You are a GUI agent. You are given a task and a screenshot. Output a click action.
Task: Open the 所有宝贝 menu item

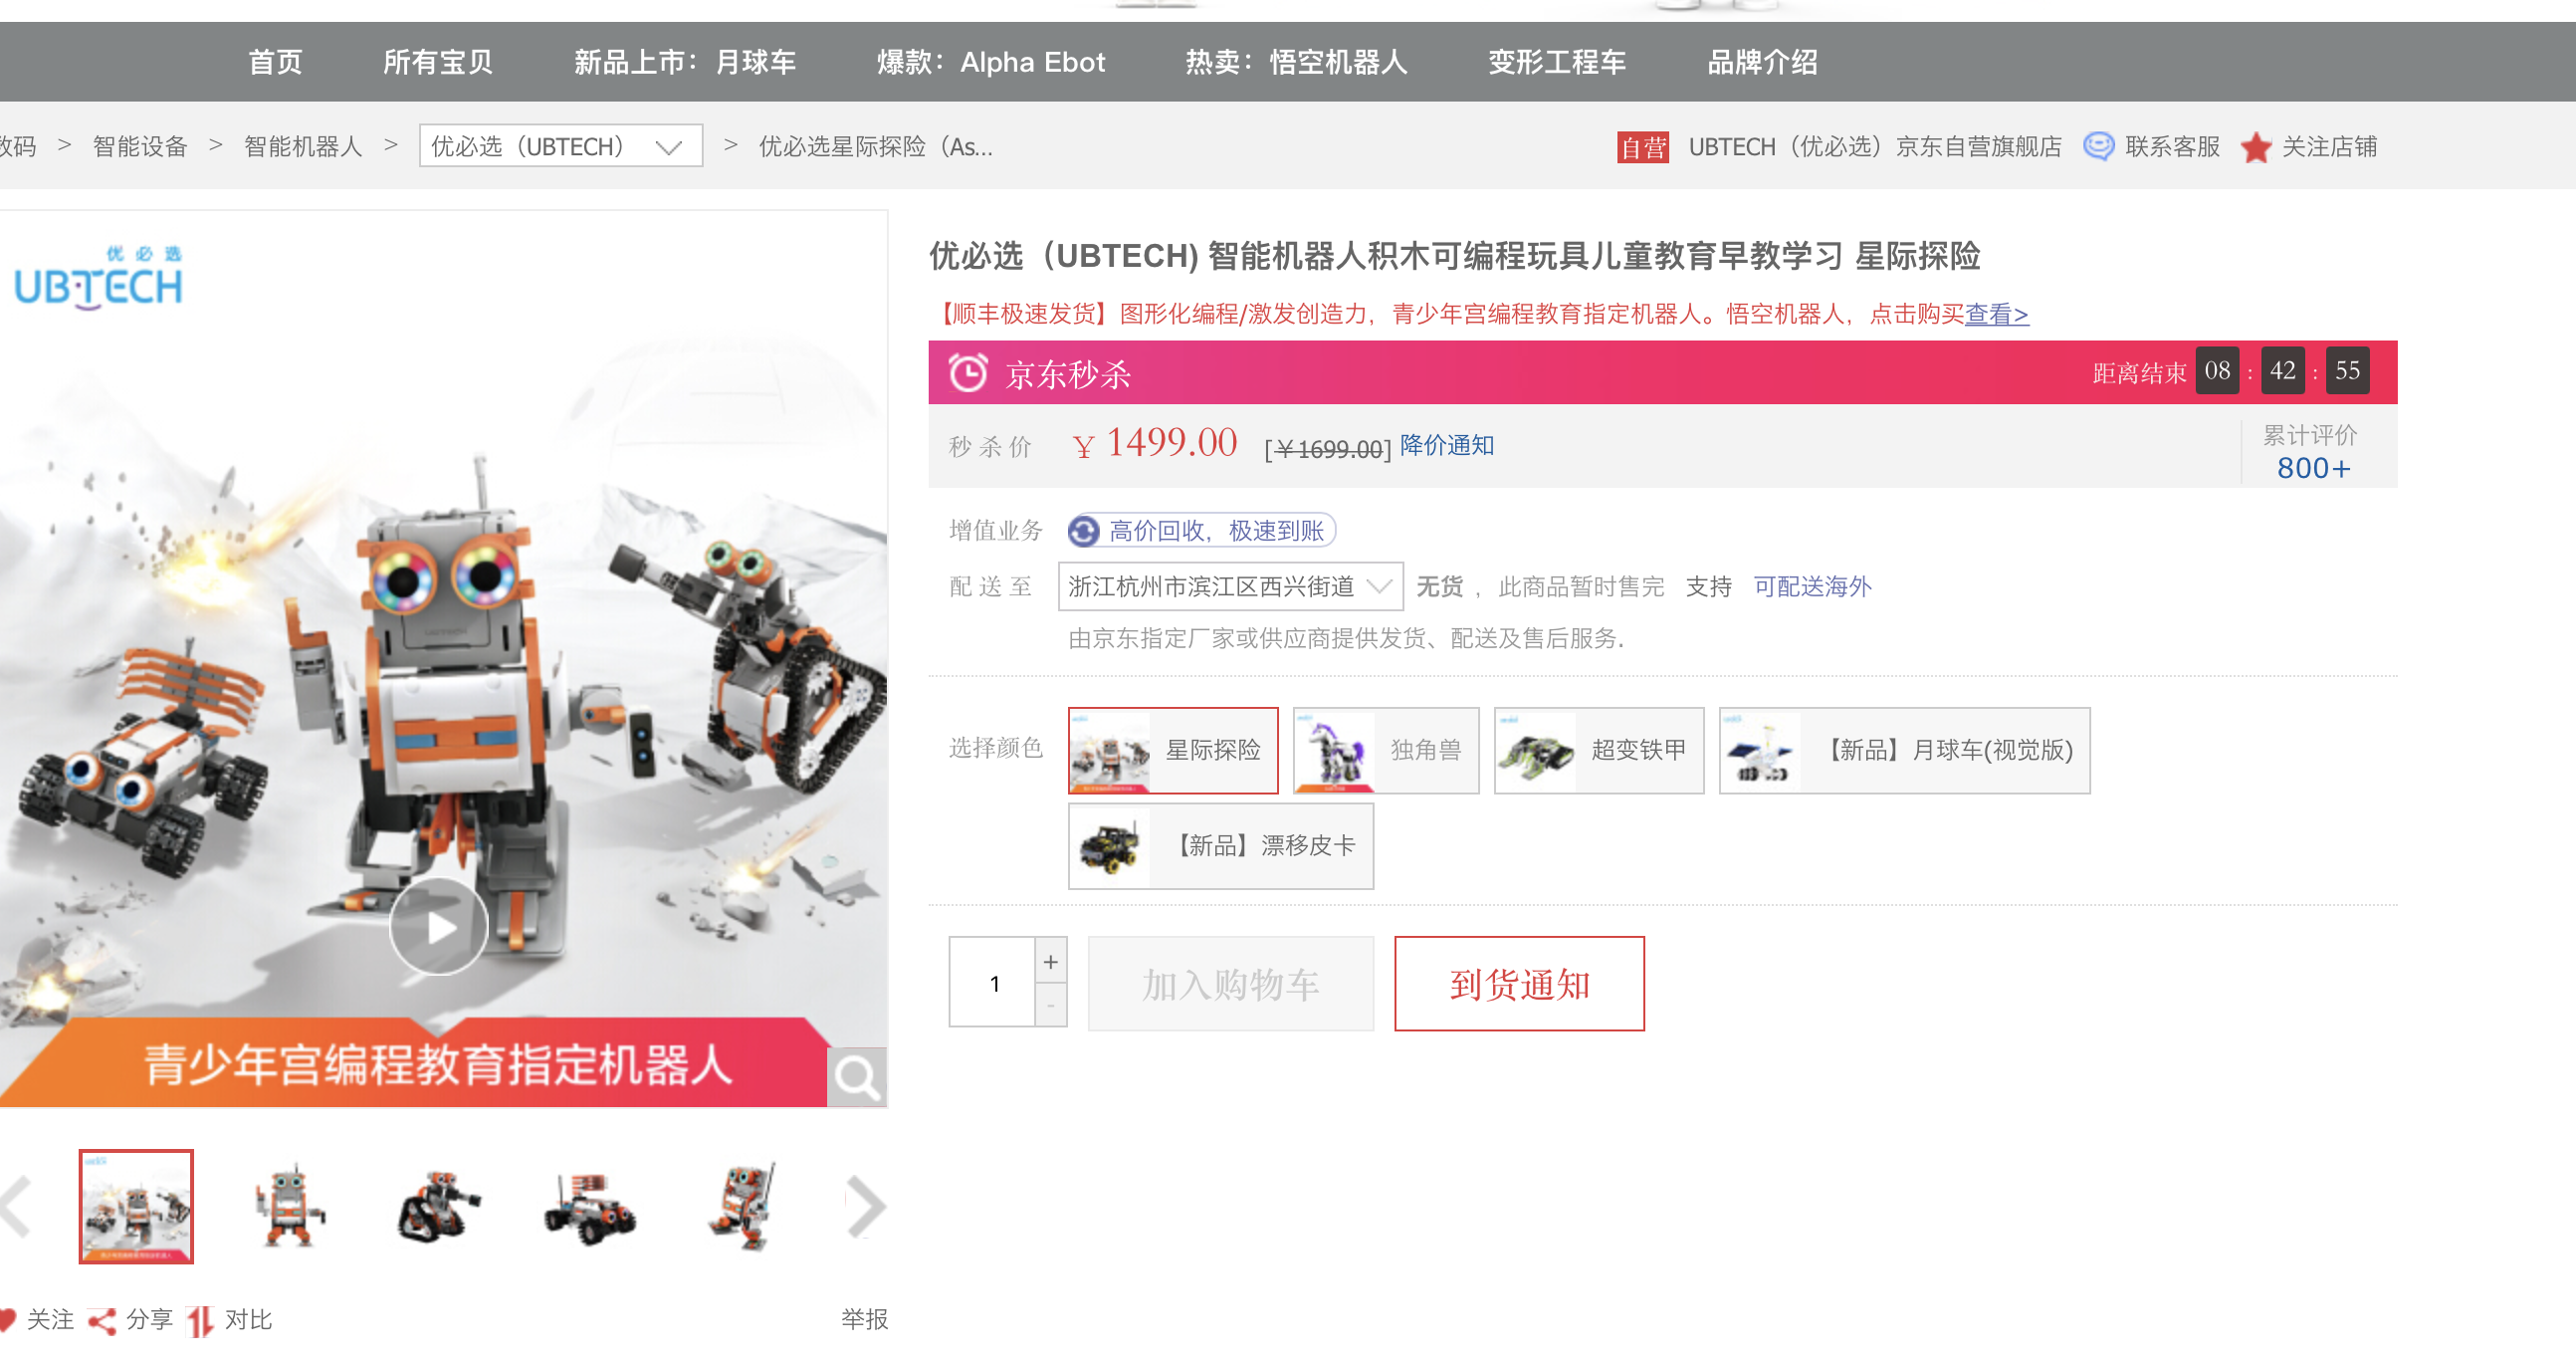pos(437,62)
